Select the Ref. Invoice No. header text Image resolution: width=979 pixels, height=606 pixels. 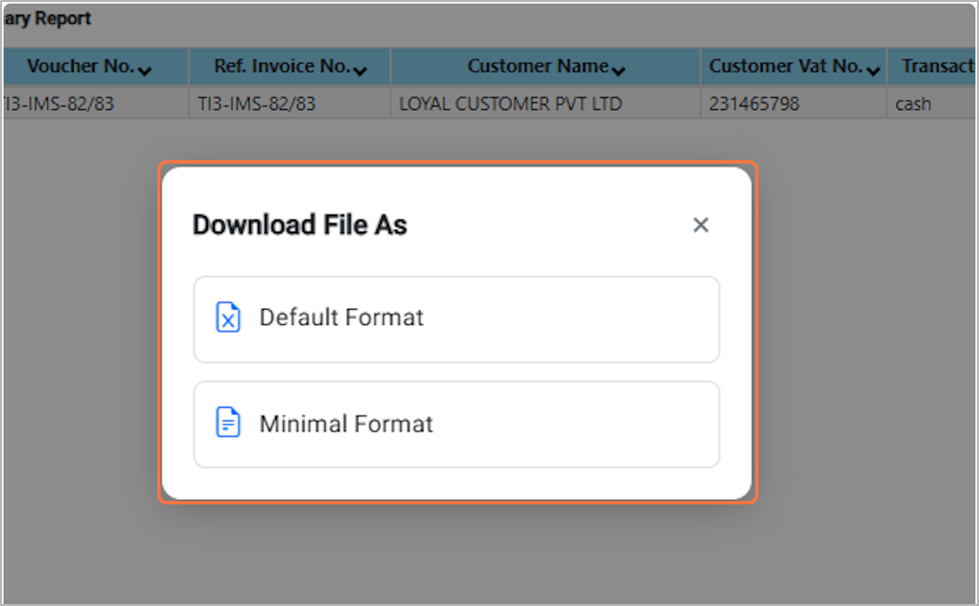coord(282,67)
